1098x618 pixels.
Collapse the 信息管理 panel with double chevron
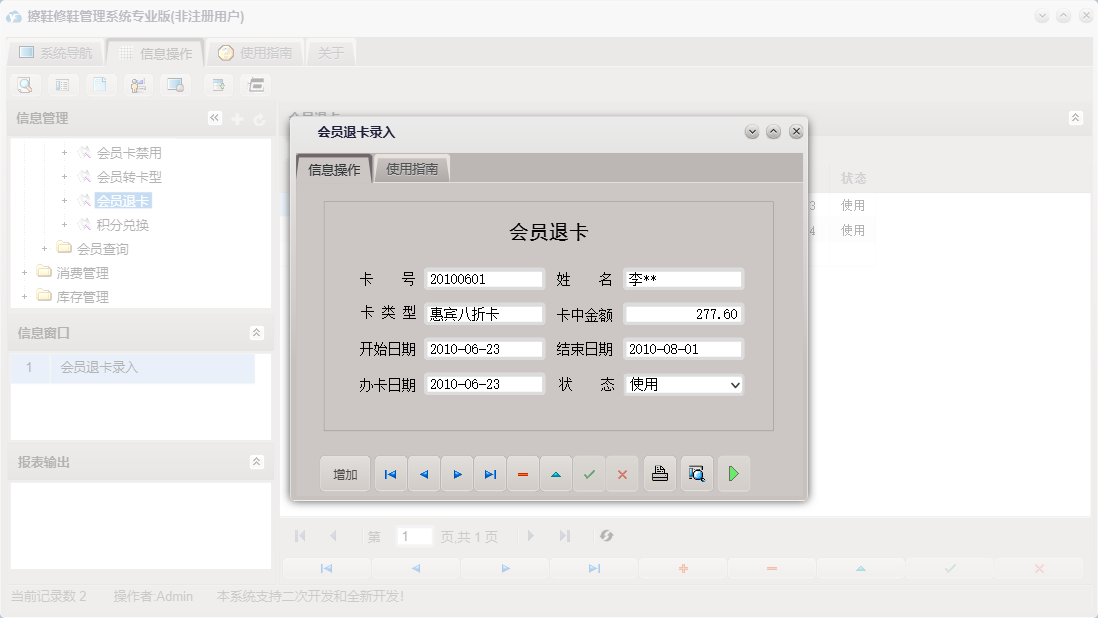coord(214,117)
